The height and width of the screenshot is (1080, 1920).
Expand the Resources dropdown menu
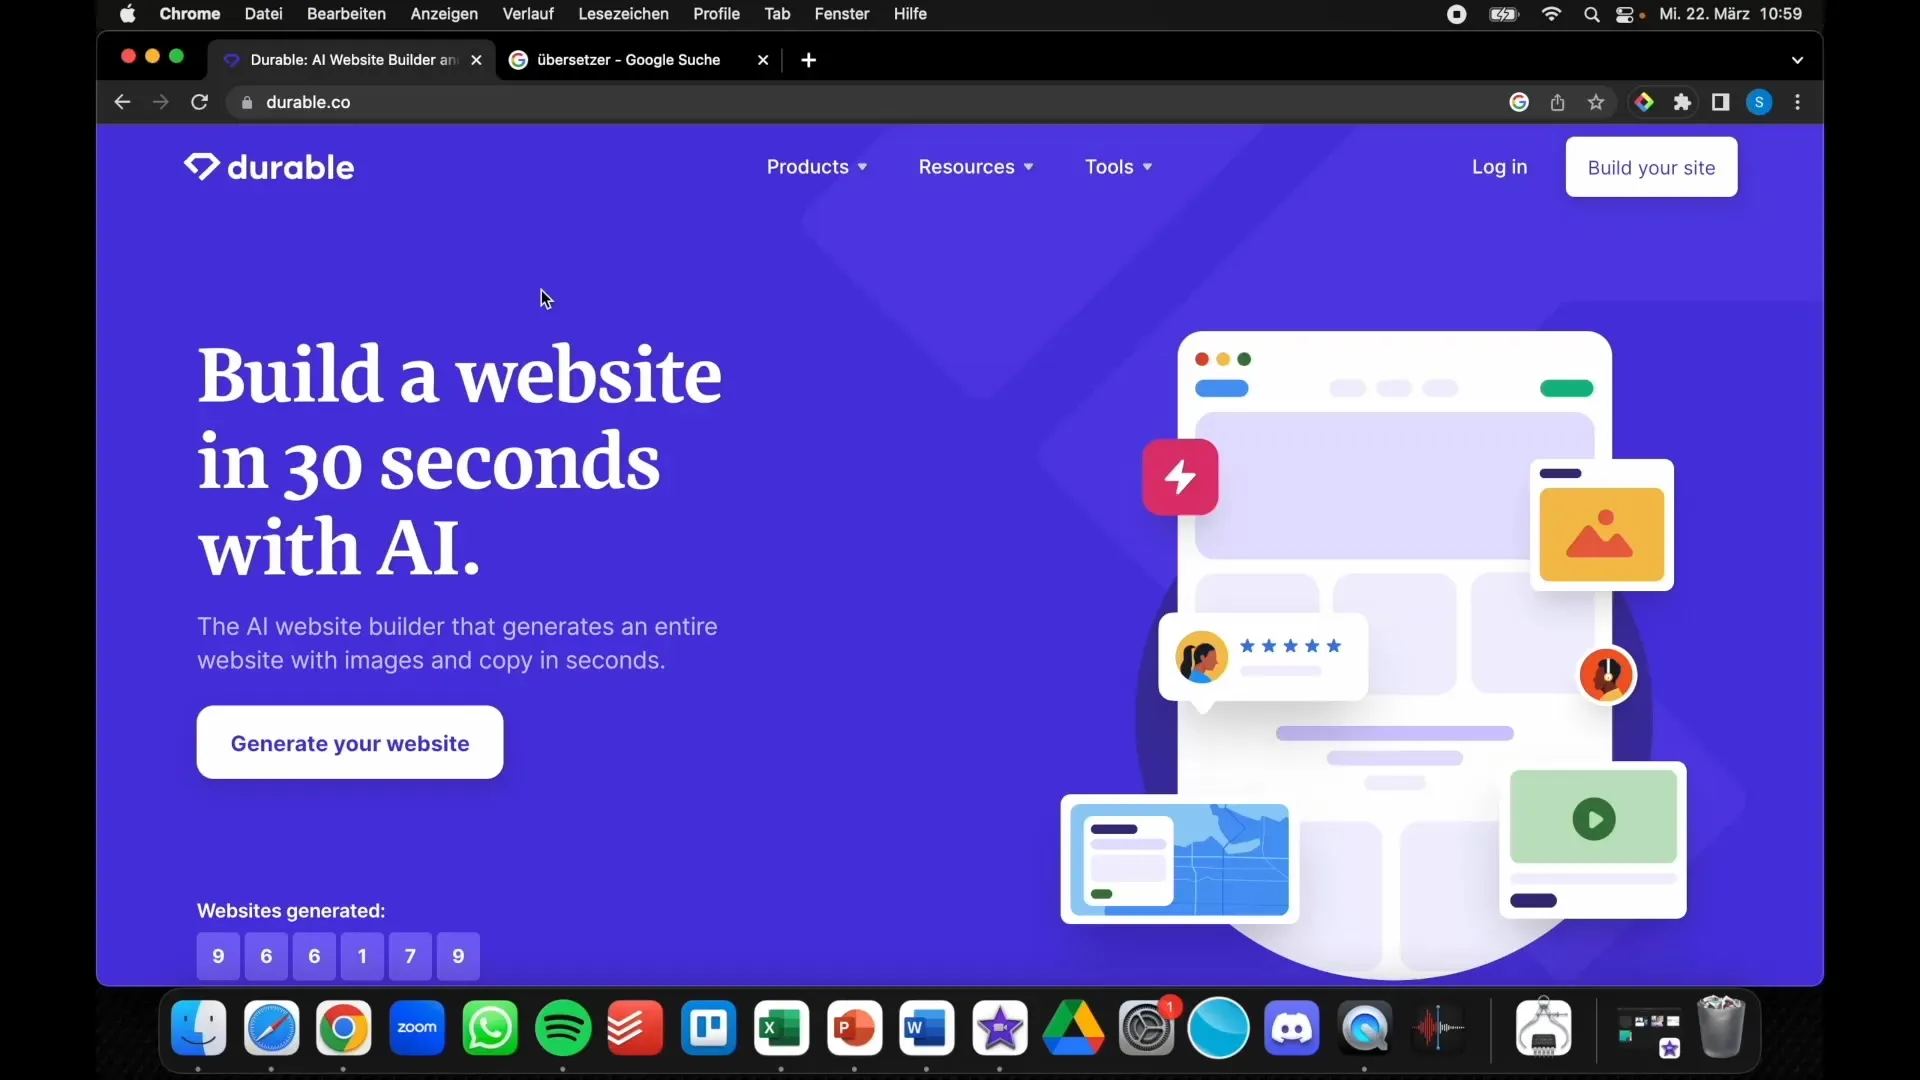point(975,166)
